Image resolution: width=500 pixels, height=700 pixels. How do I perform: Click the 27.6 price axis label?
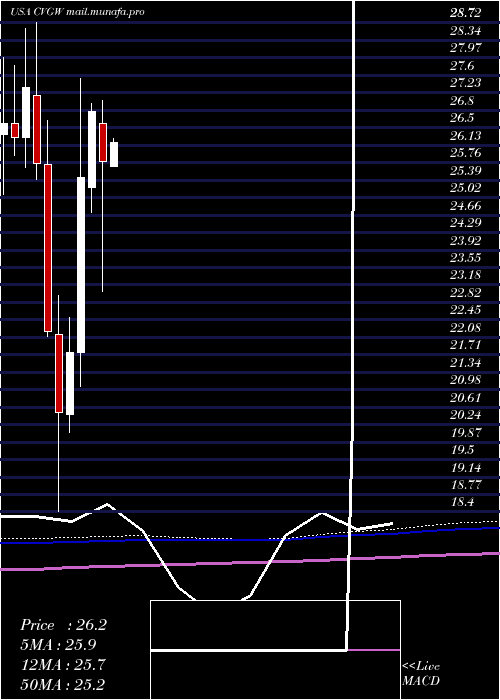(x=462, y=66)
